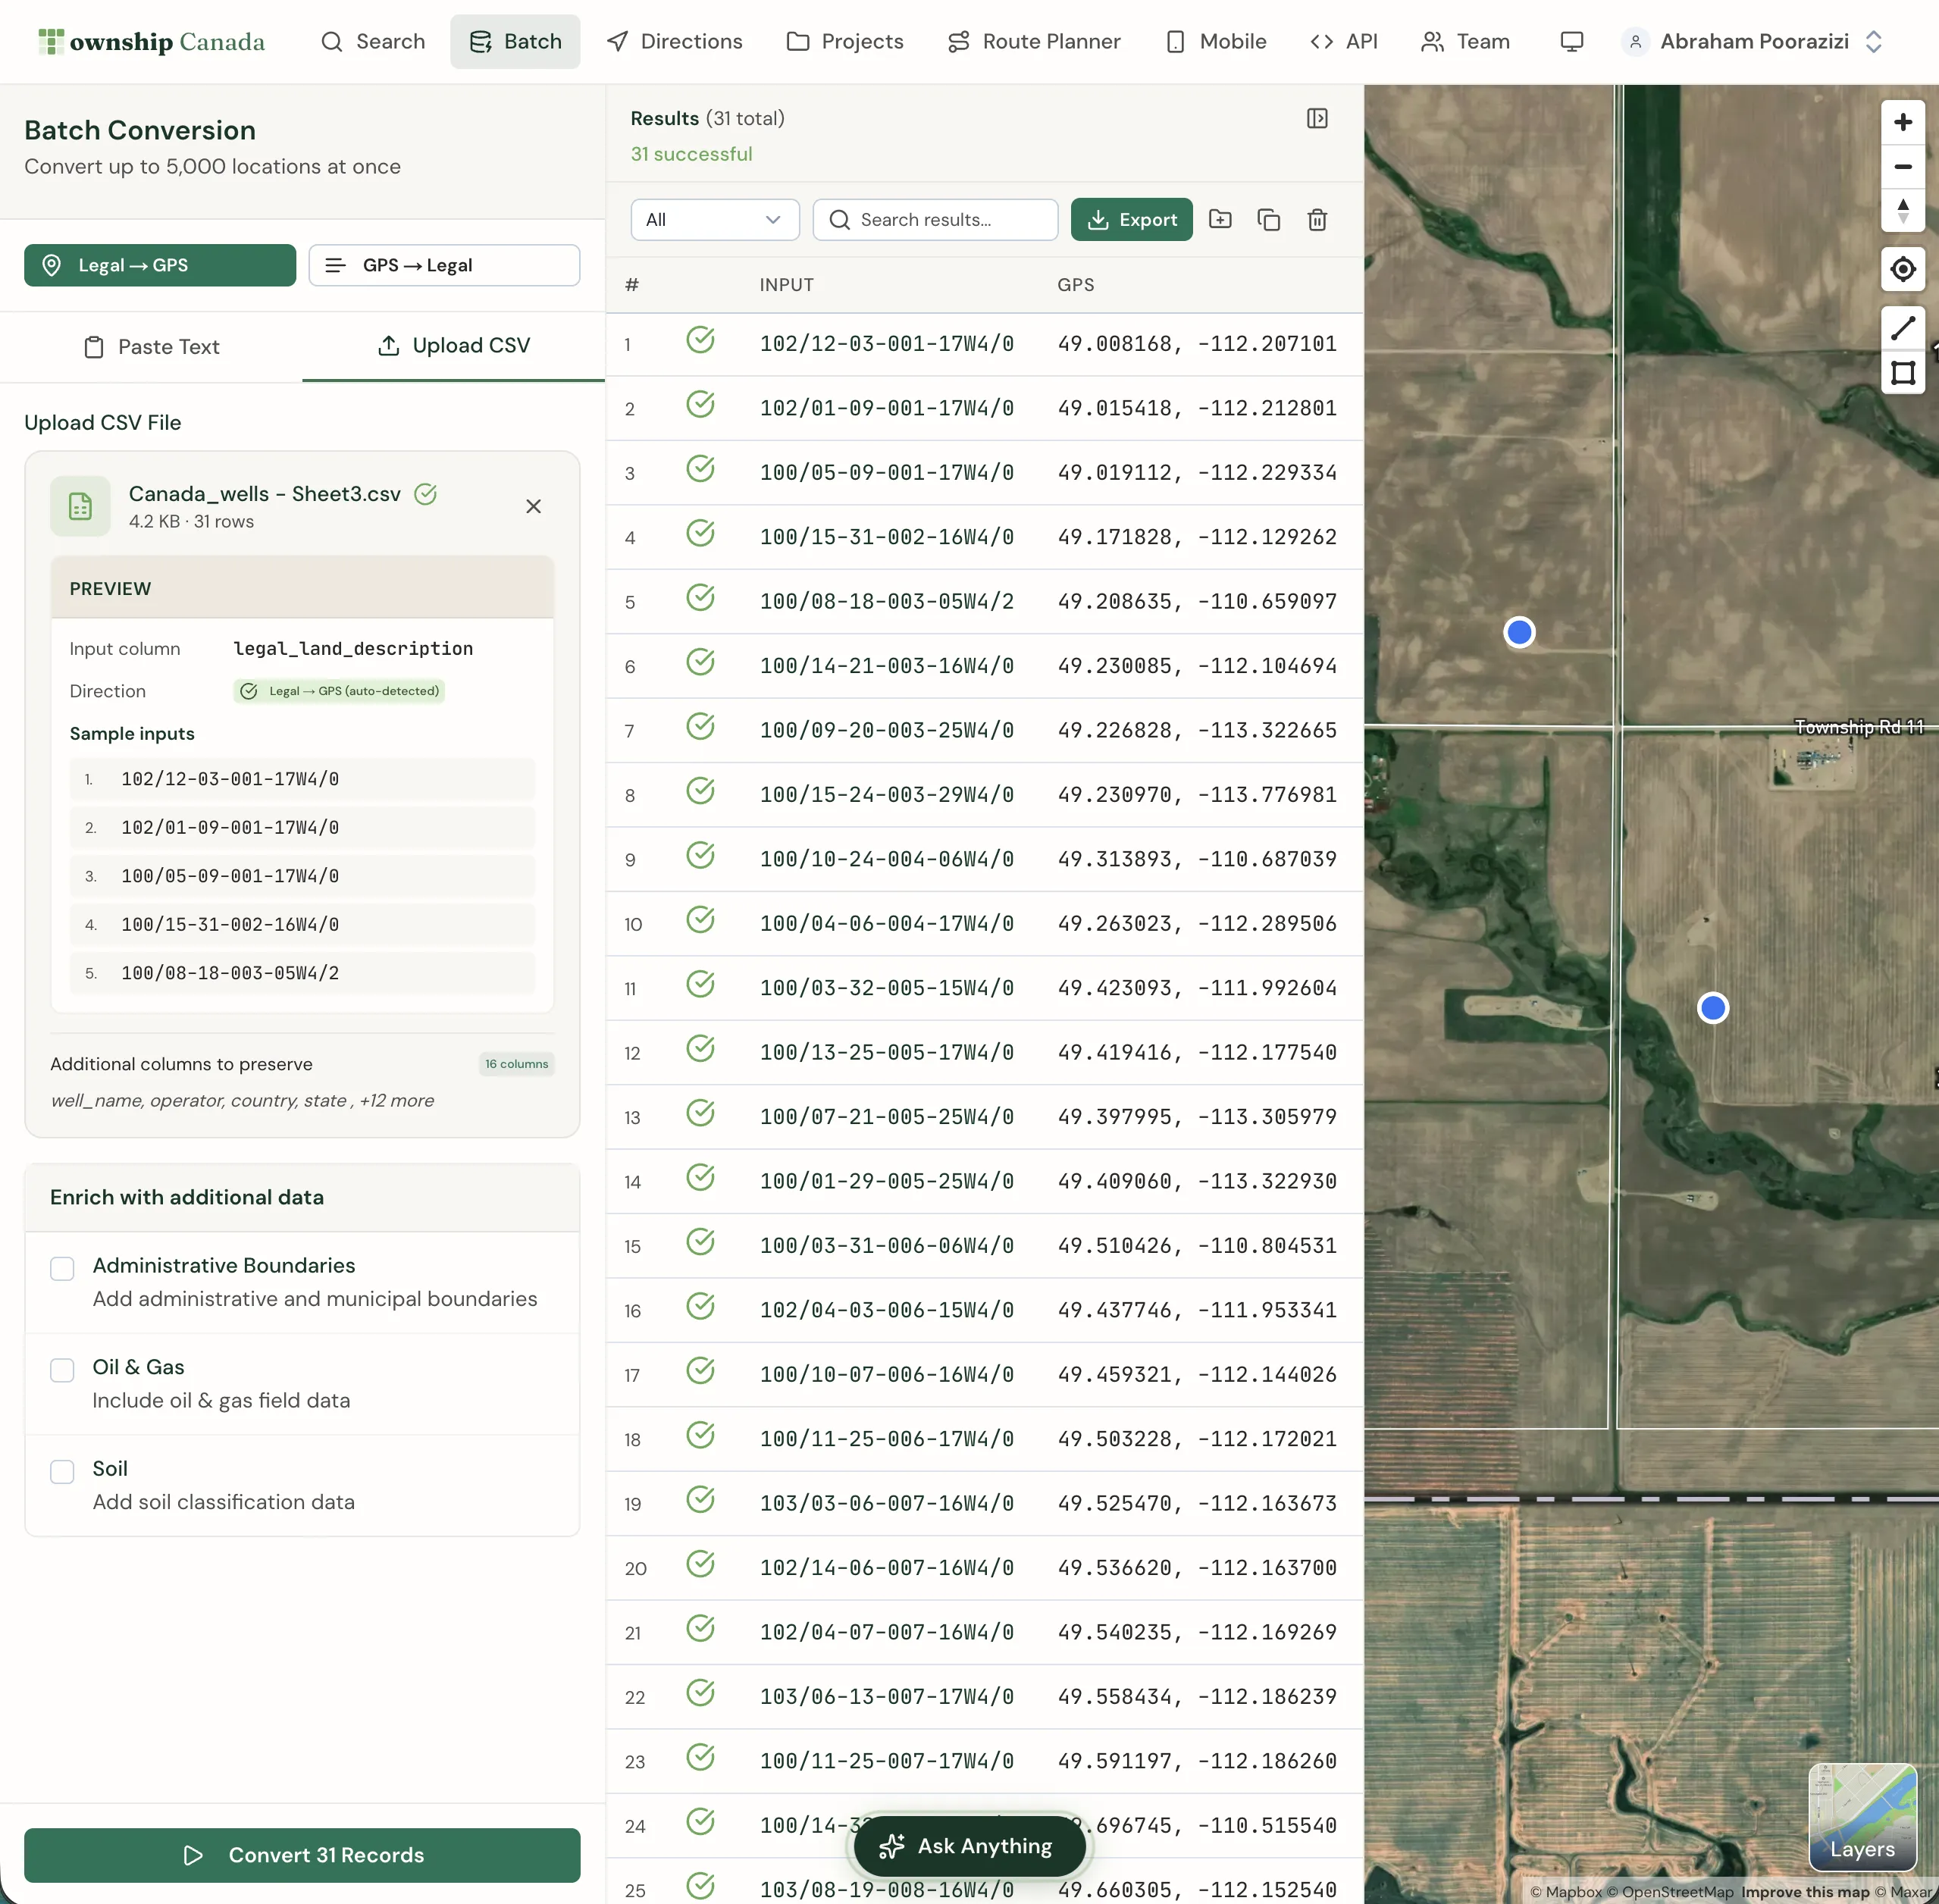Enable the Administrative Boundaries checkbox

coord(62,1268)
